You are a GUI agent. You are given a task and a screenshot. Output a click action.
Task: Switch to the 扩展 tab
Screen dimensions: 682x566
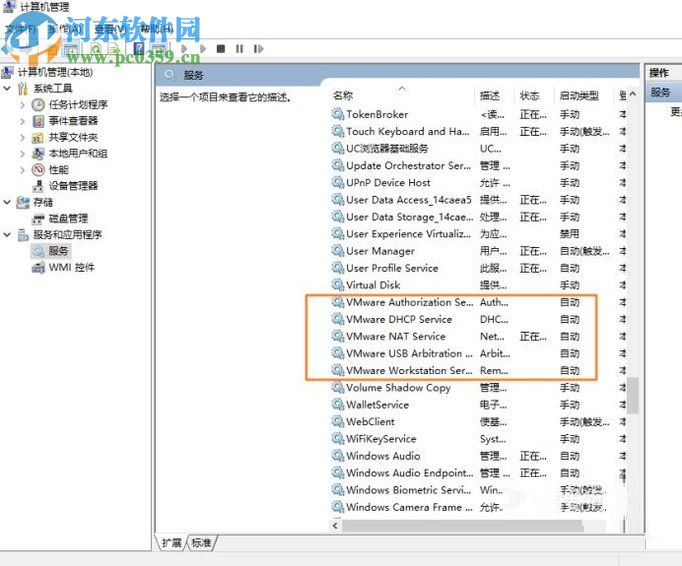point(171,543)
